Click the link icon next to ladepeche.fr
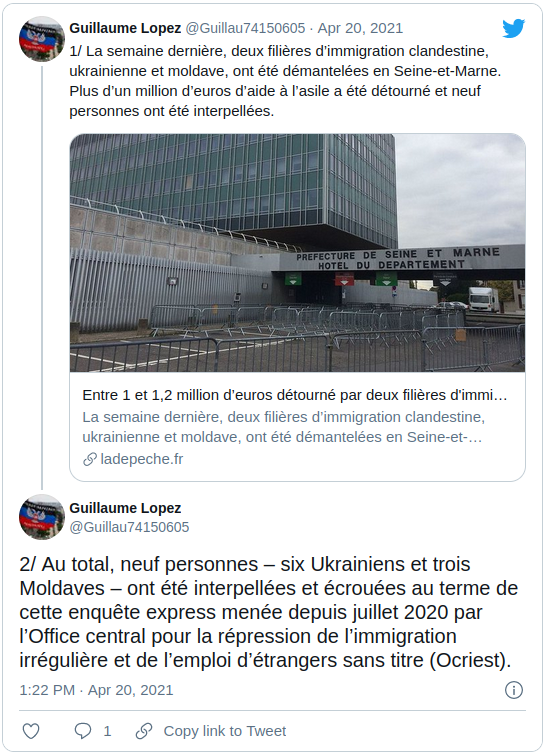Screen dimensions: 549x756 [x=90, y=459]
